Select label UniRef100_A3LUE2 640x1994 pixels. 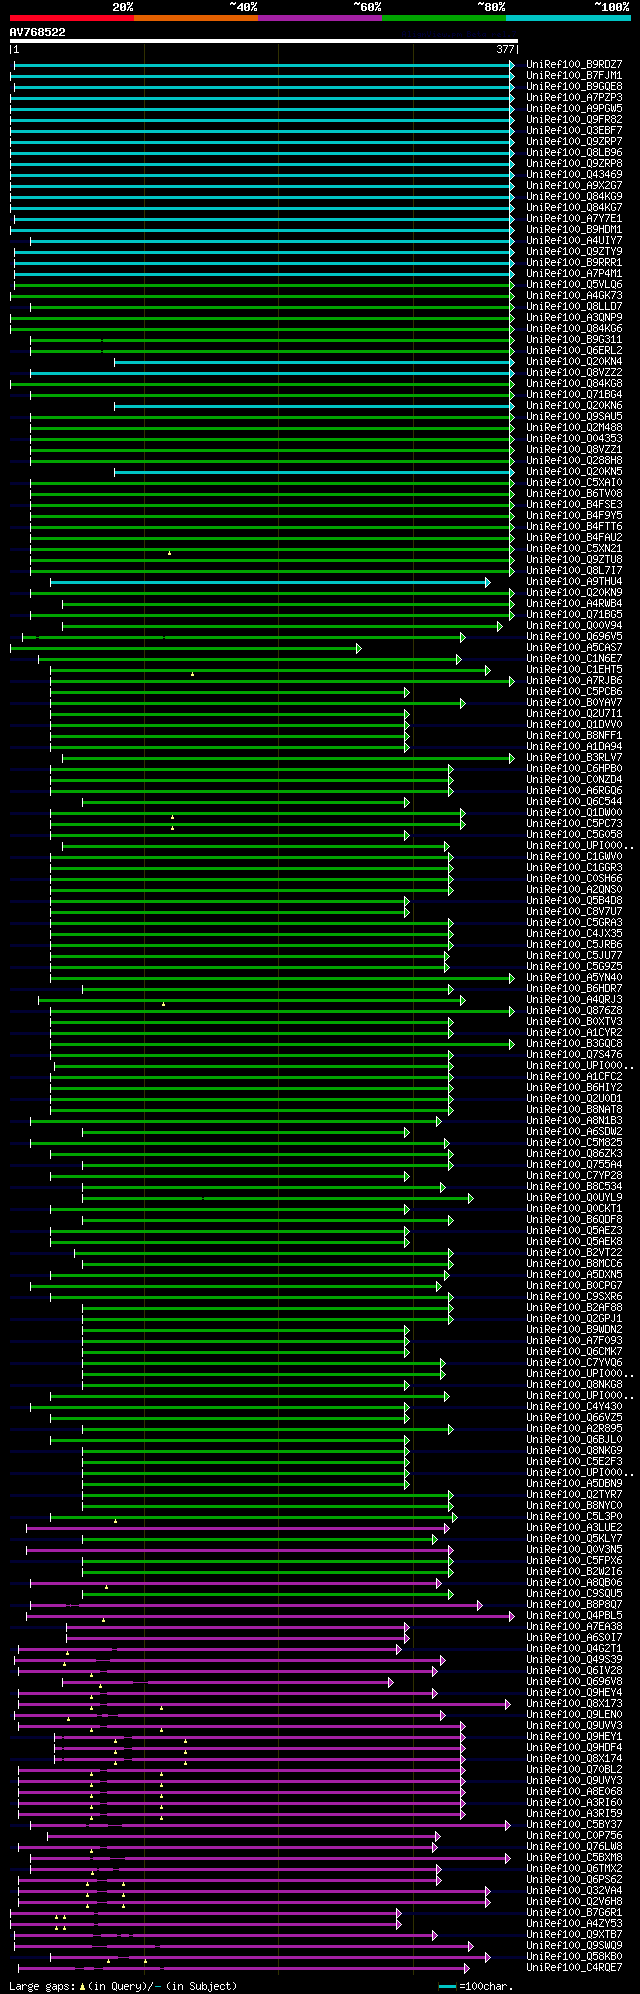[574, 1528]
